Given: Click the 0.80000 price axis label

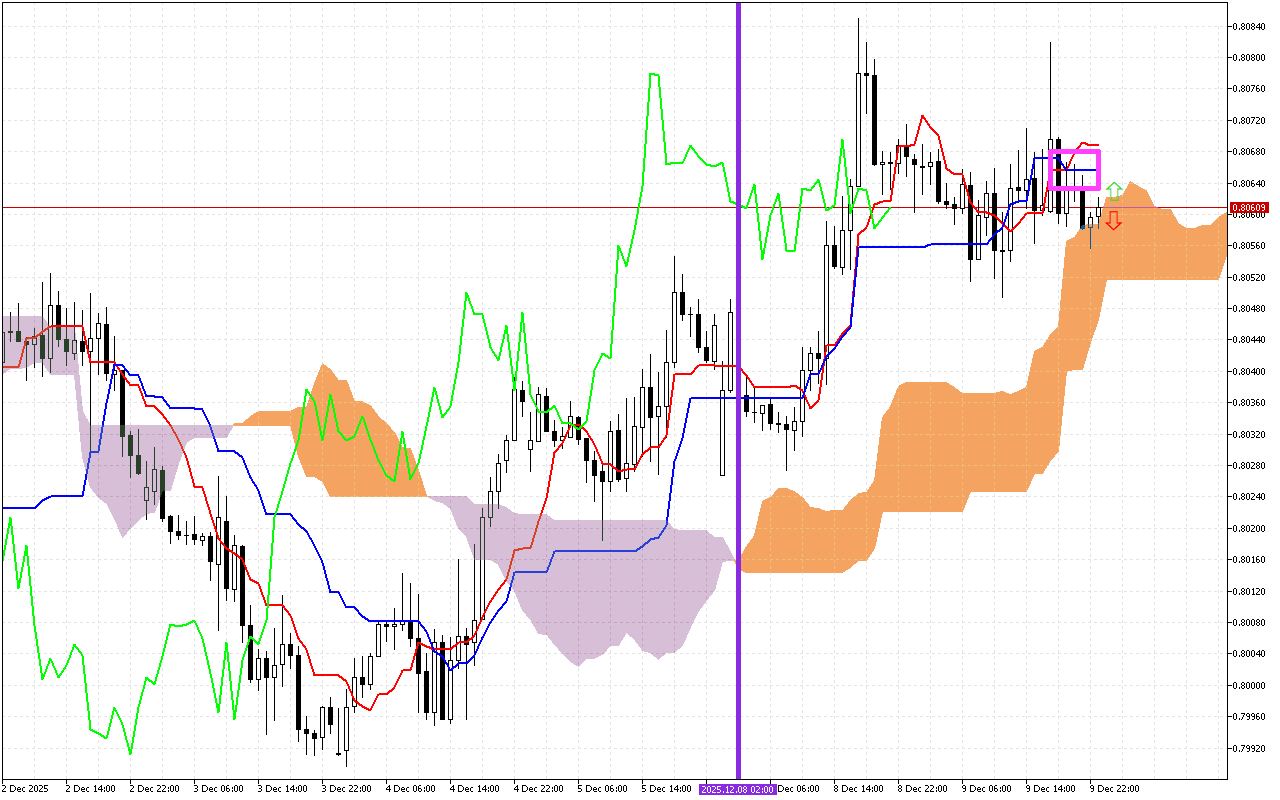Looking at the screenshot, I should (1249, 685).
